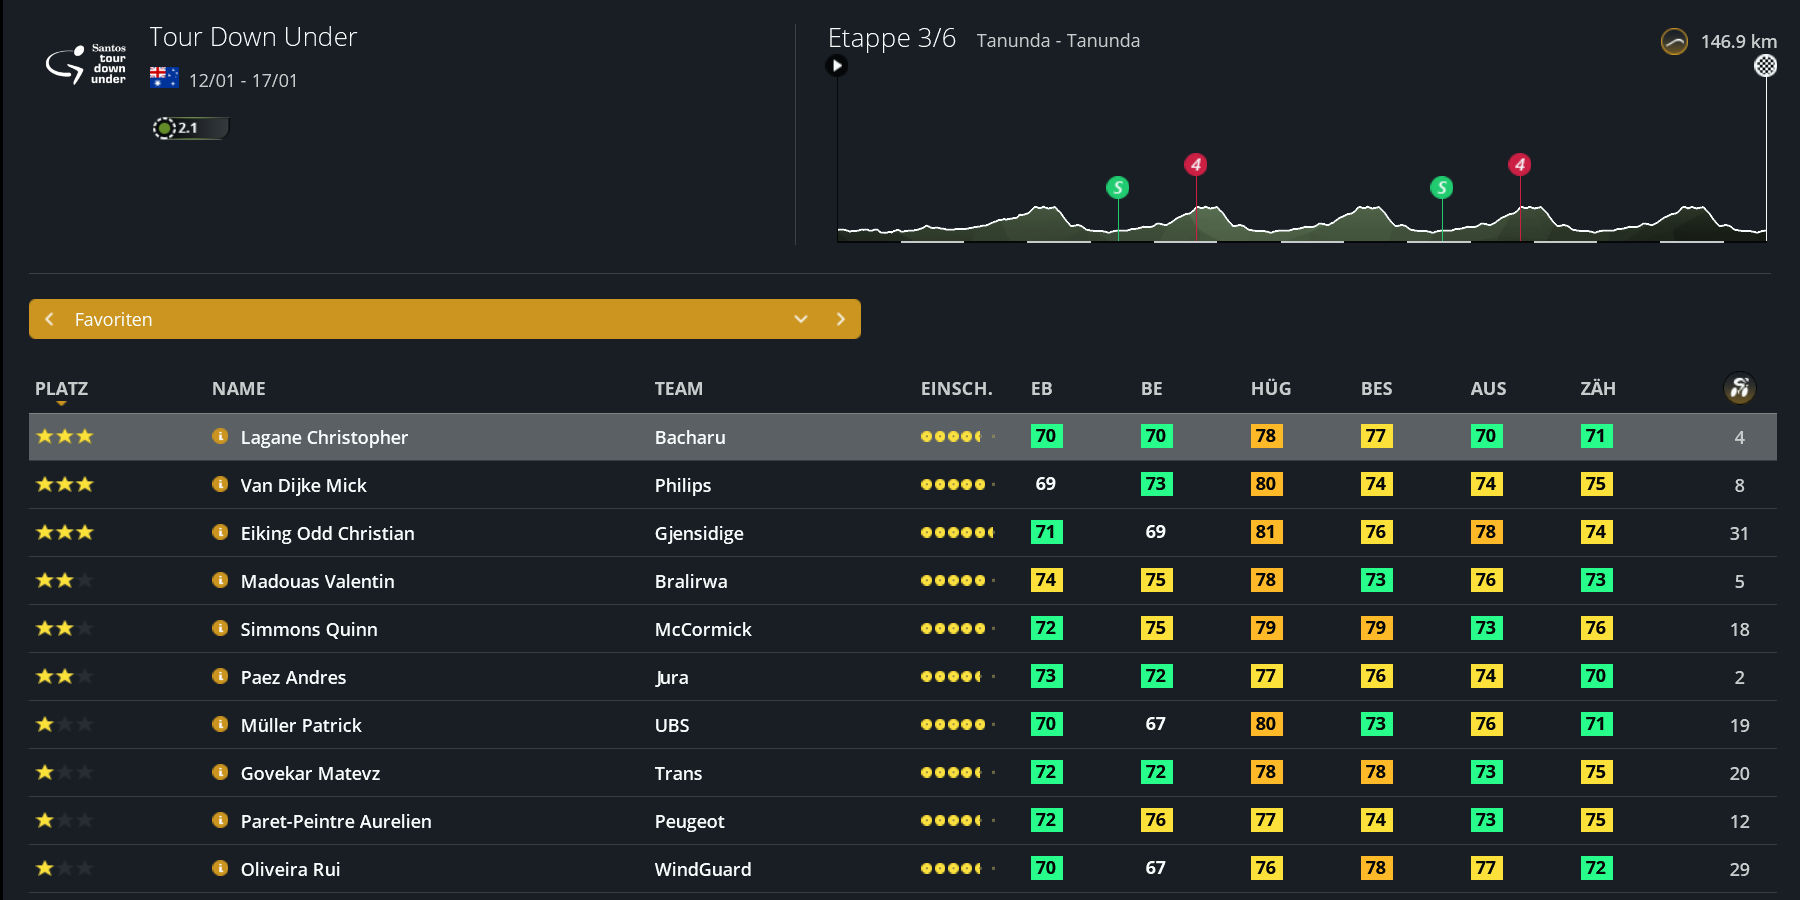Sort by ZÄH column header
This screenshot has width=1800, height=900.
(1598, 389)
